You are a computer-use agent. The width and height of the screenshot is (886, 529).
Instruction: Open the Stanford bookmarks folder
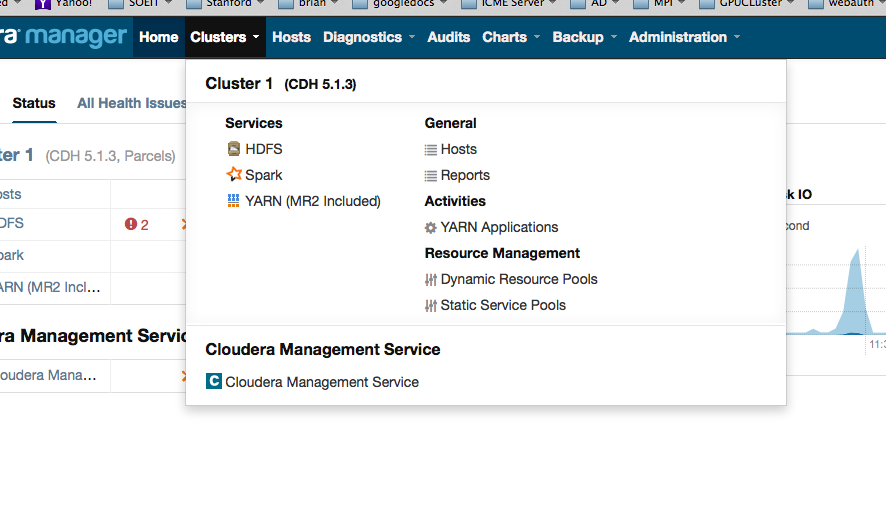225,3
